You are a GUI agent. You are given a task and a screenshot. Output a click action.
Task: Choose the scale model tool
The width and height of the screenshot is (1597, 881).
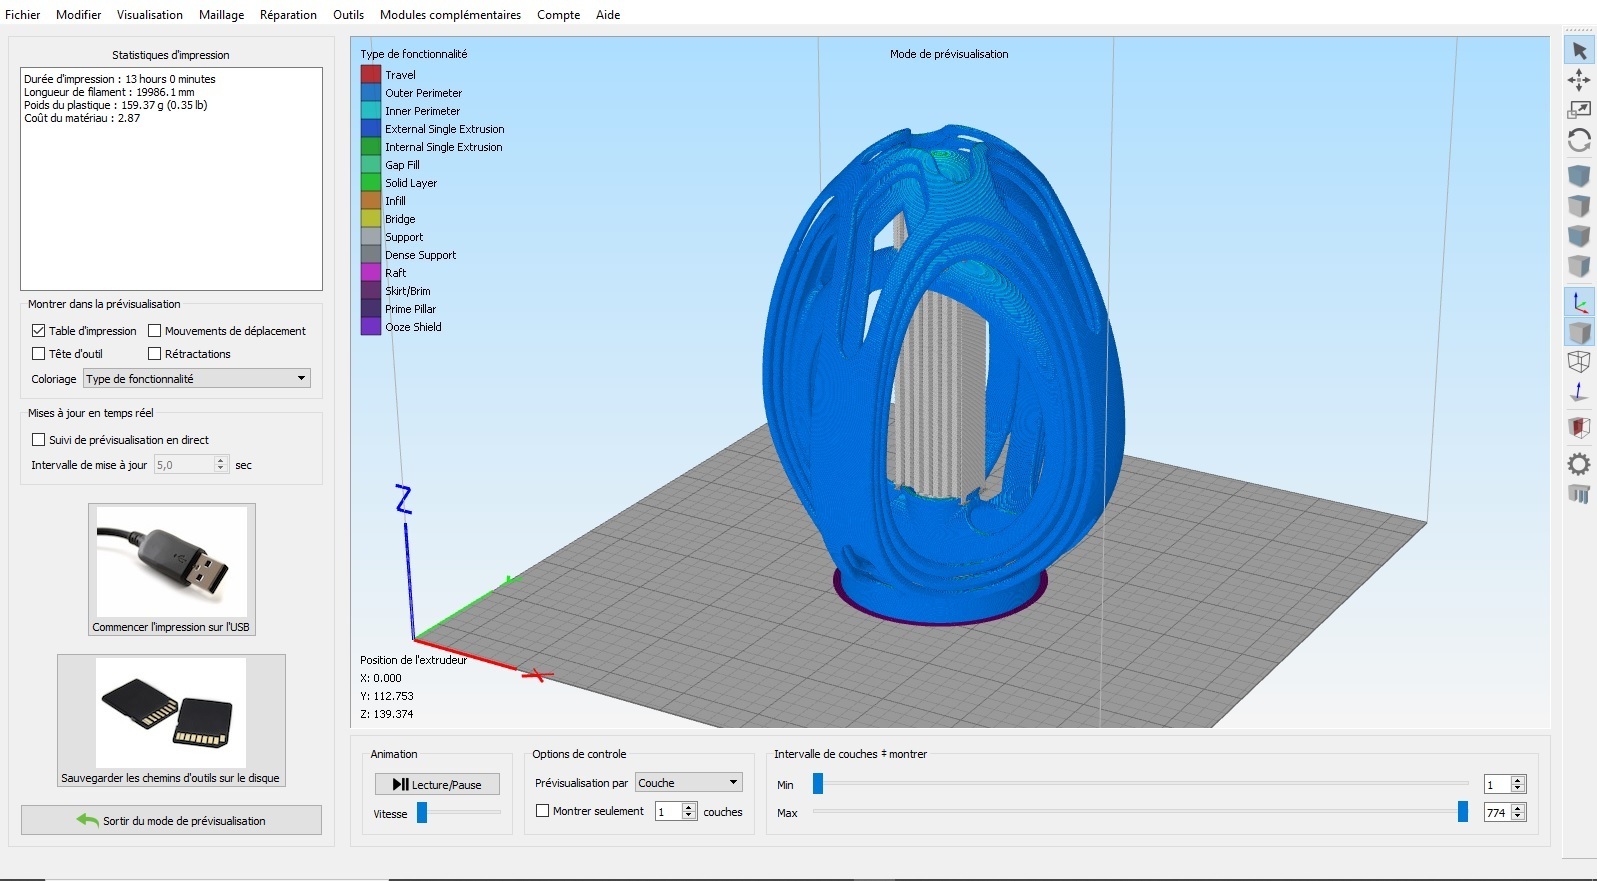coord(1579,110)
